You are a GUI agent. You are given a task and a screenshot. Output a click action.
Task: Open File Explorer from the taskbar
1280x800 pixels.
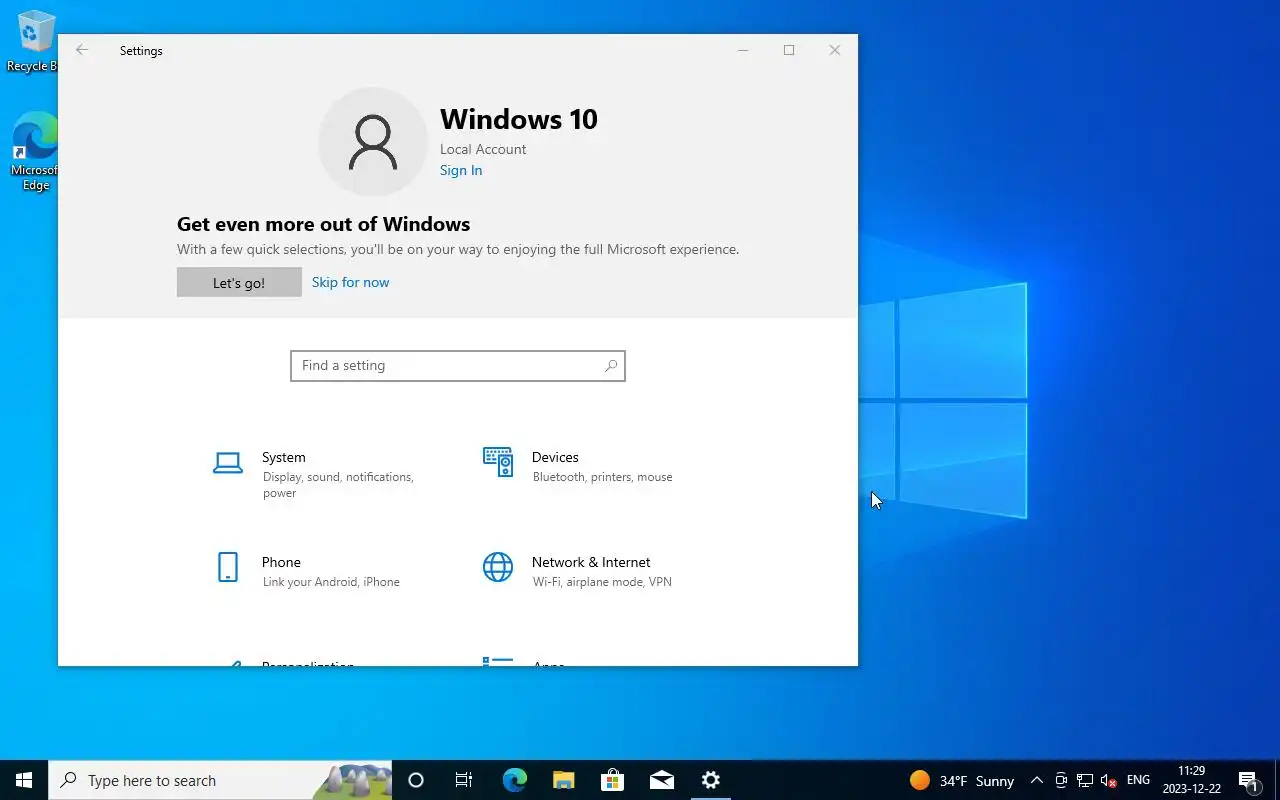(563, 780)
